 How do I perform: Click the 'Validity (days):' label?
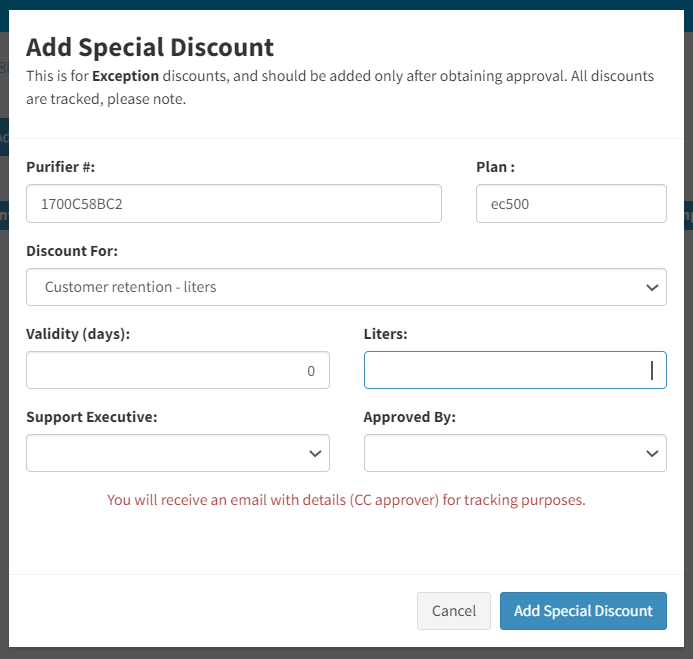(x=78, y=334)
